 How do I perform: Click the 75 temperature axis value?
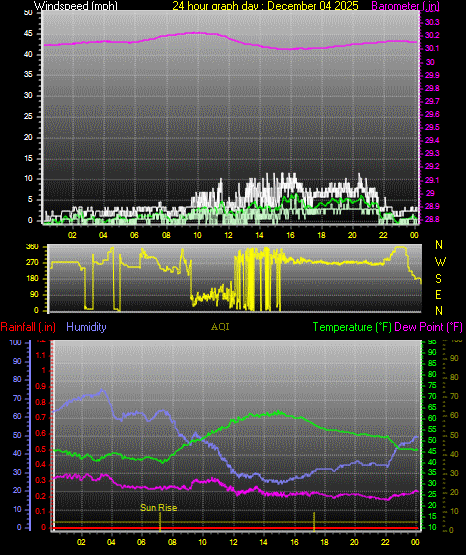coord(432,385)
